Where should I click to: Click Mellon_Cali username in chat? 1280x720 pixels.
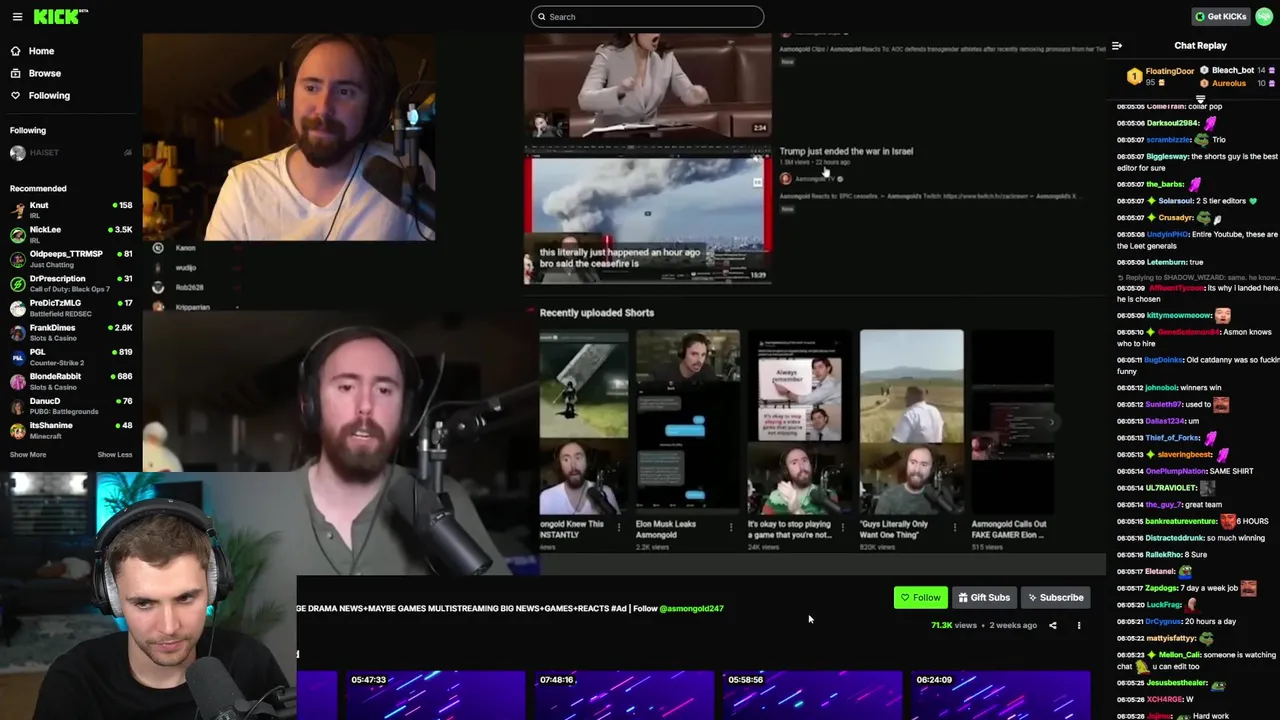pyautogui.click(x=1179, y=655)
